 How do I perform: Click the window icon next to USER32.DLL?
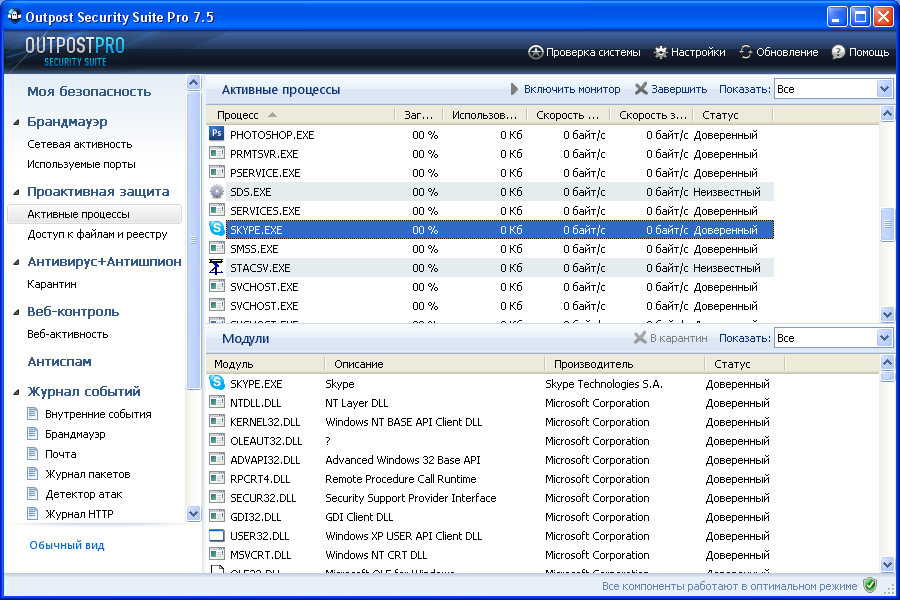click(x=217, y=536)
